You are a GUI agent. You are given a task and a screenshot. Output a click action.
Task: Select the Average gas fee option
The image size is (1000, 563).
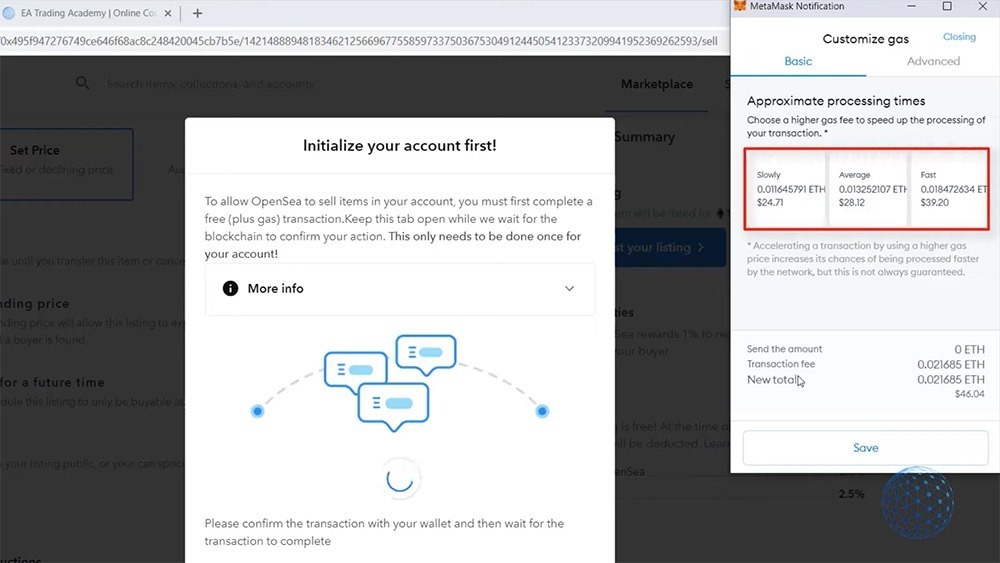[x=868, y=188]
